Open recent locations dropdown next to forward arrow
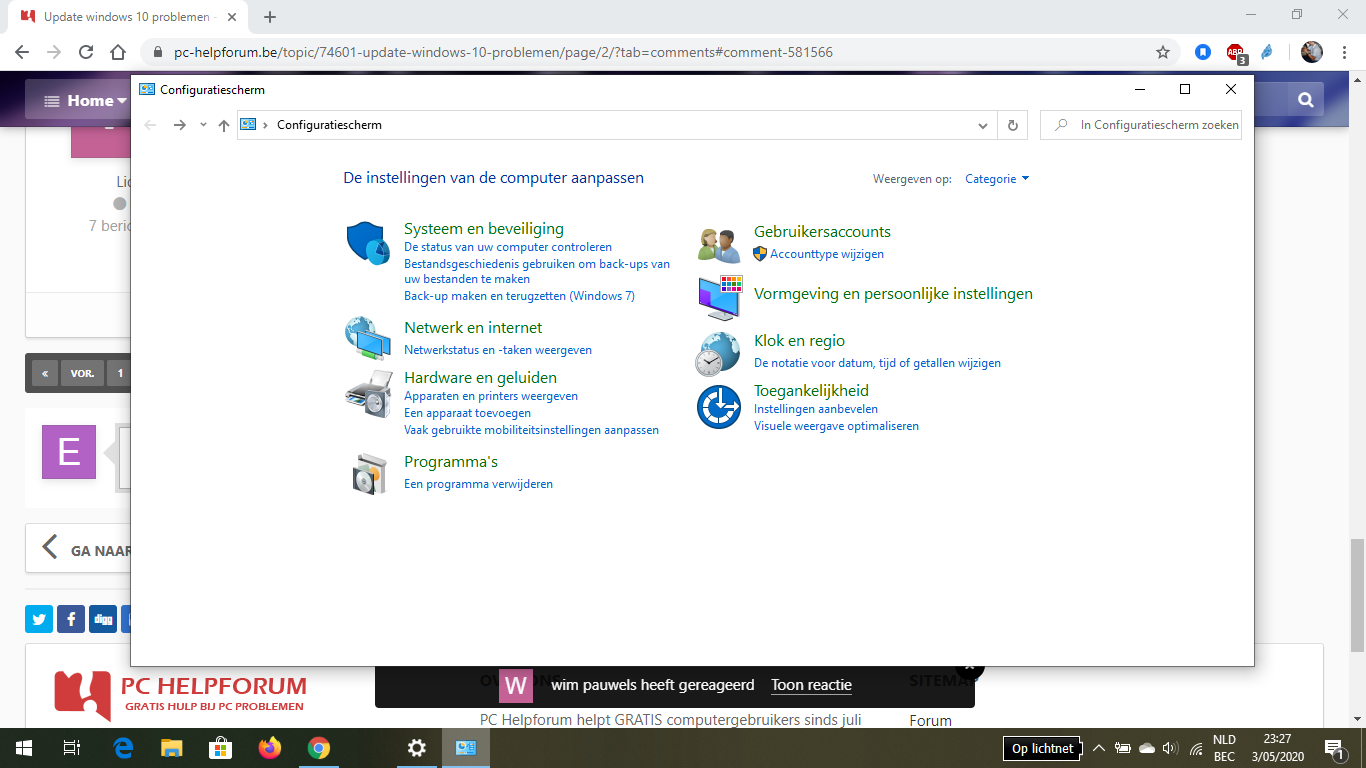This screenshot has width=1366, height=768. pyautogui.click(x=203, y=125)
